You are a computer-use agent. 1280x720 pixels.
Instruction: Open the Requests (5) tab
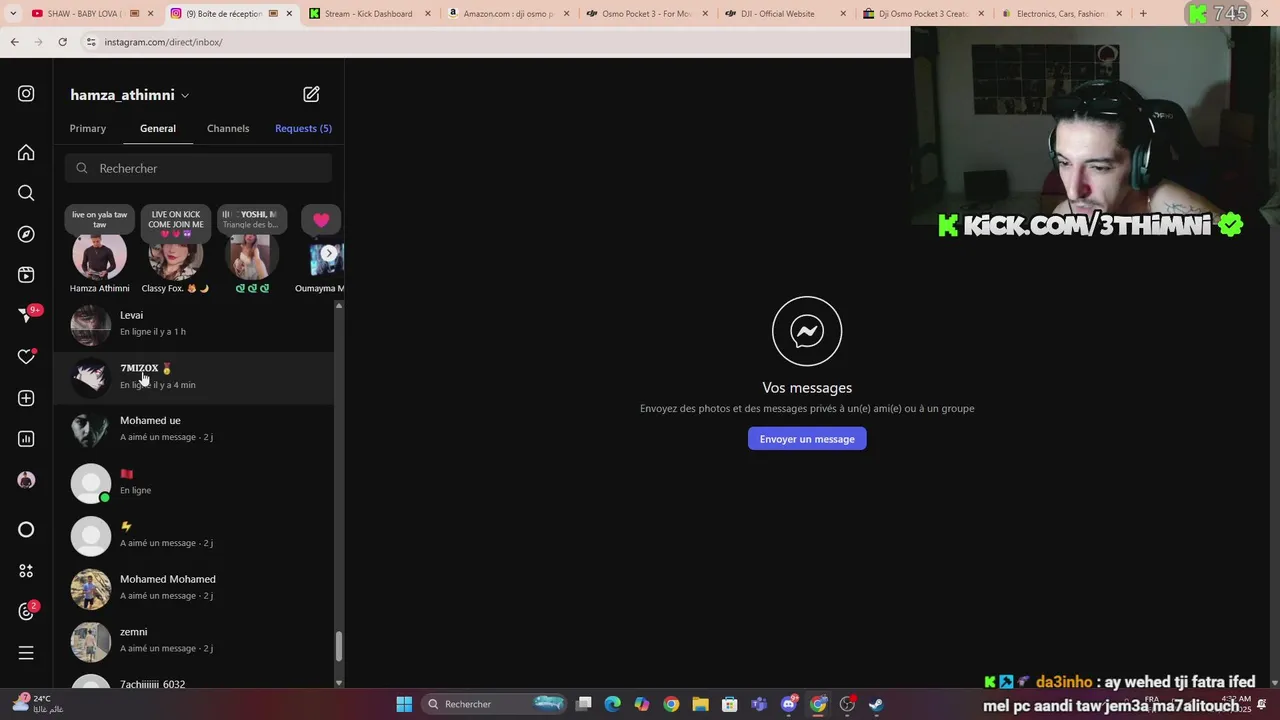303,128
